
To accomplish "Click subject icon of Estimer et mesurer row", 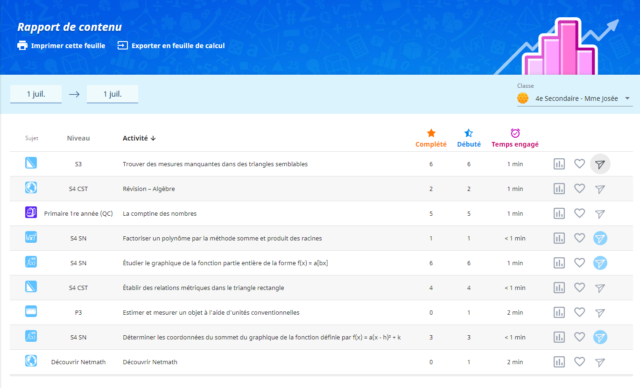I will 31,312.
